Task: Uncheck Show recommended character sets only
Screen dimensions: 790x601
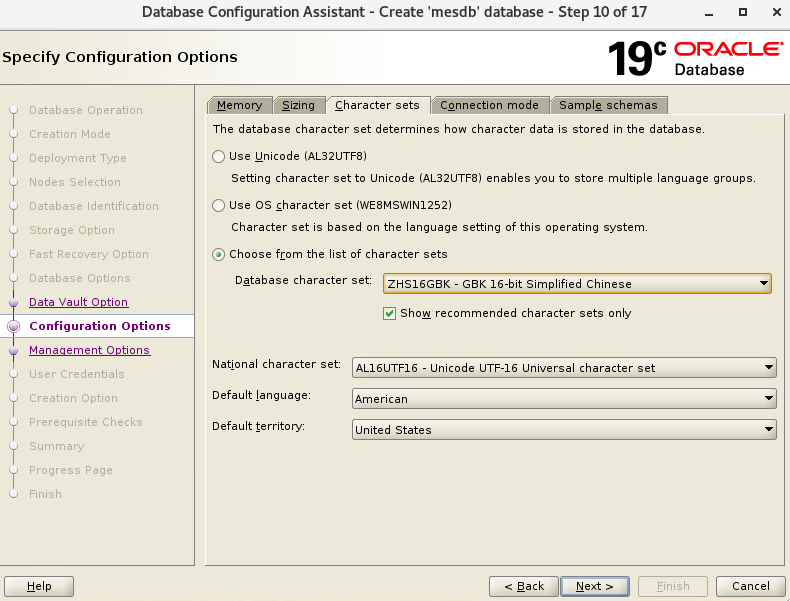Action: [390, 313]
